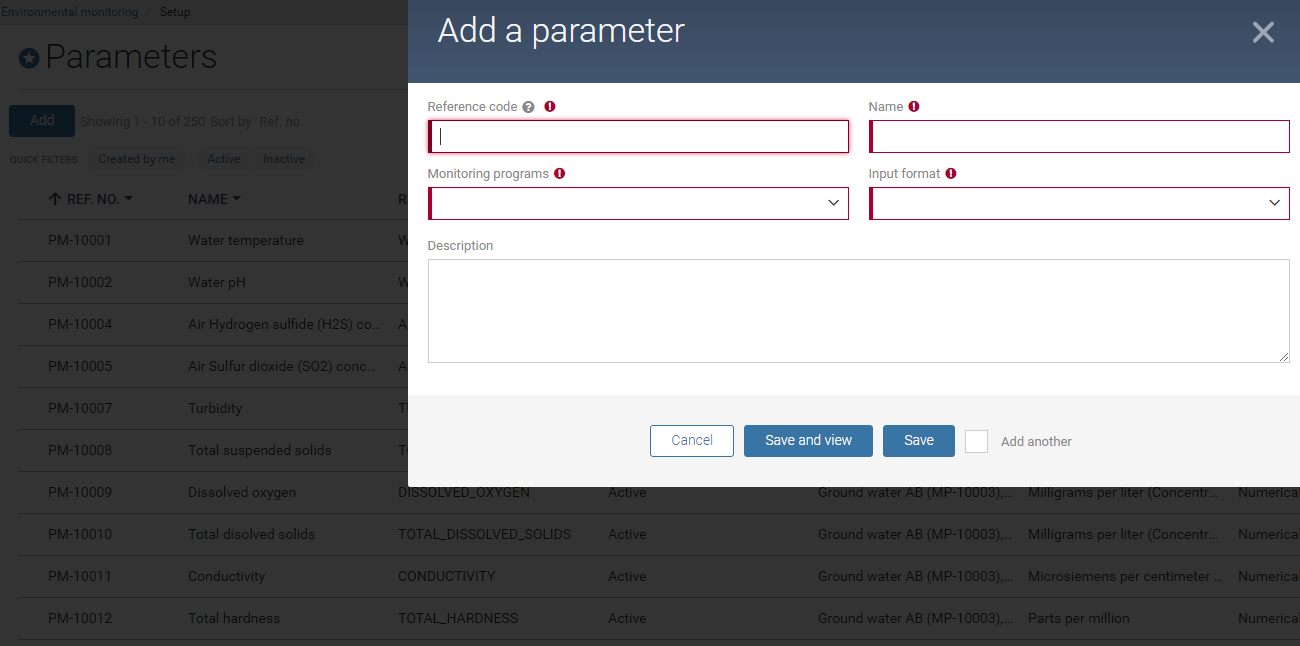Image resolution: width=1300 pixels, height=646 pixels.
Task: Focus the Name input field
Action: [x=1079, y=137]
